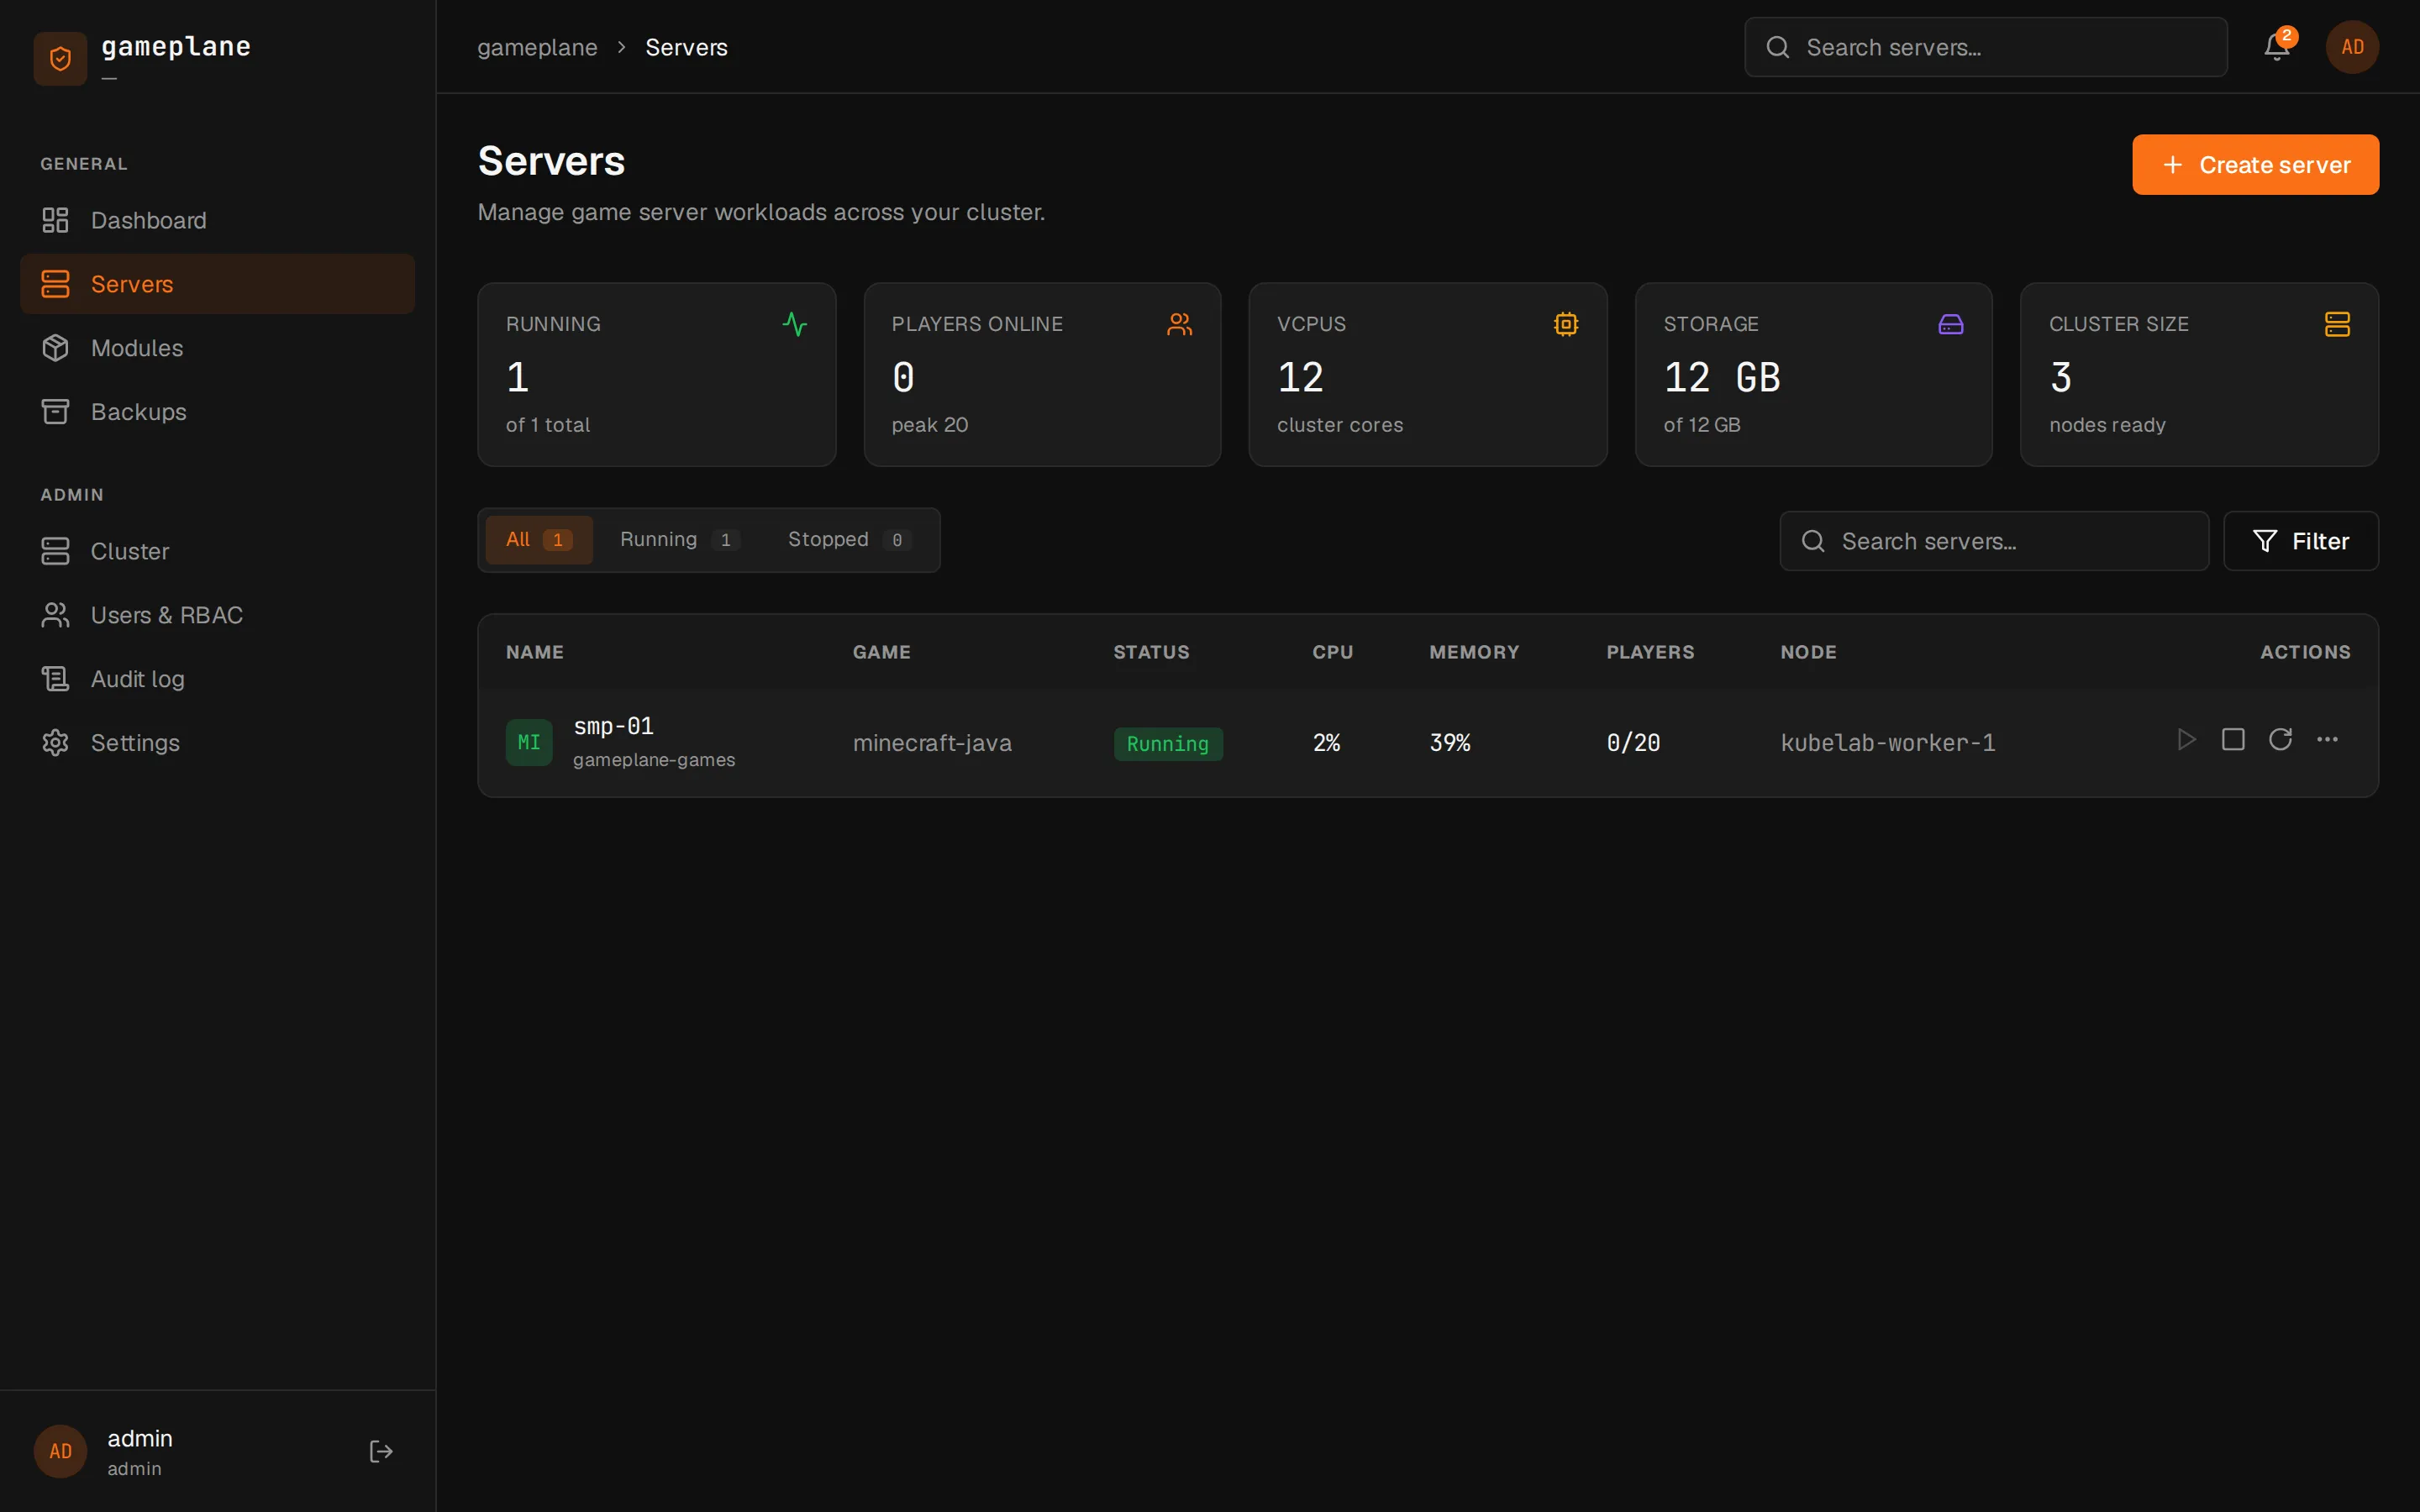Click the Cluster server-stack sidebar icon
Image resolution: width=2420 pixels, height=1512 pixels.
[55, 551]
